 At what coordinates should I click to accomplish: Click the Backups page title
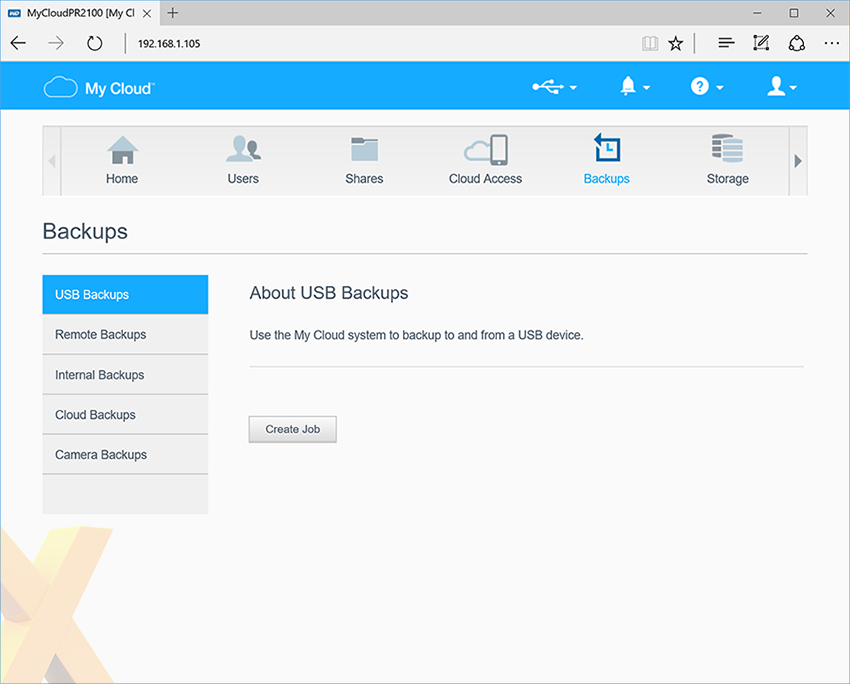pos(85,231)
